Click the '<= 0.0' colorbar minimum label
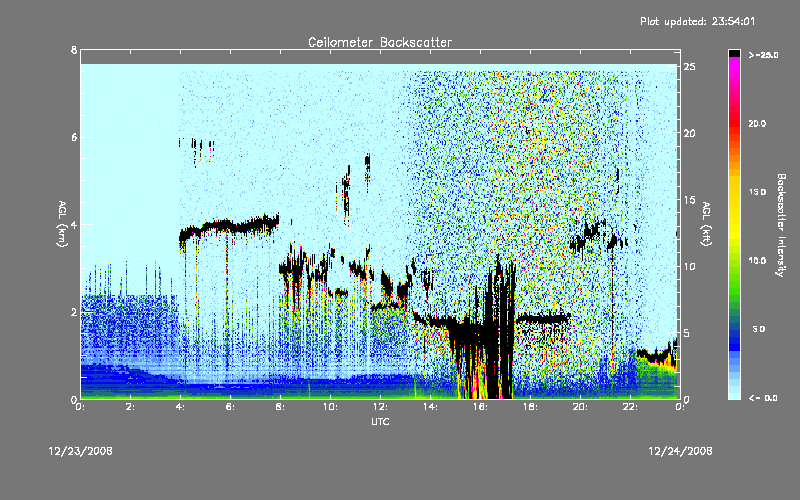 pos(763,398)
